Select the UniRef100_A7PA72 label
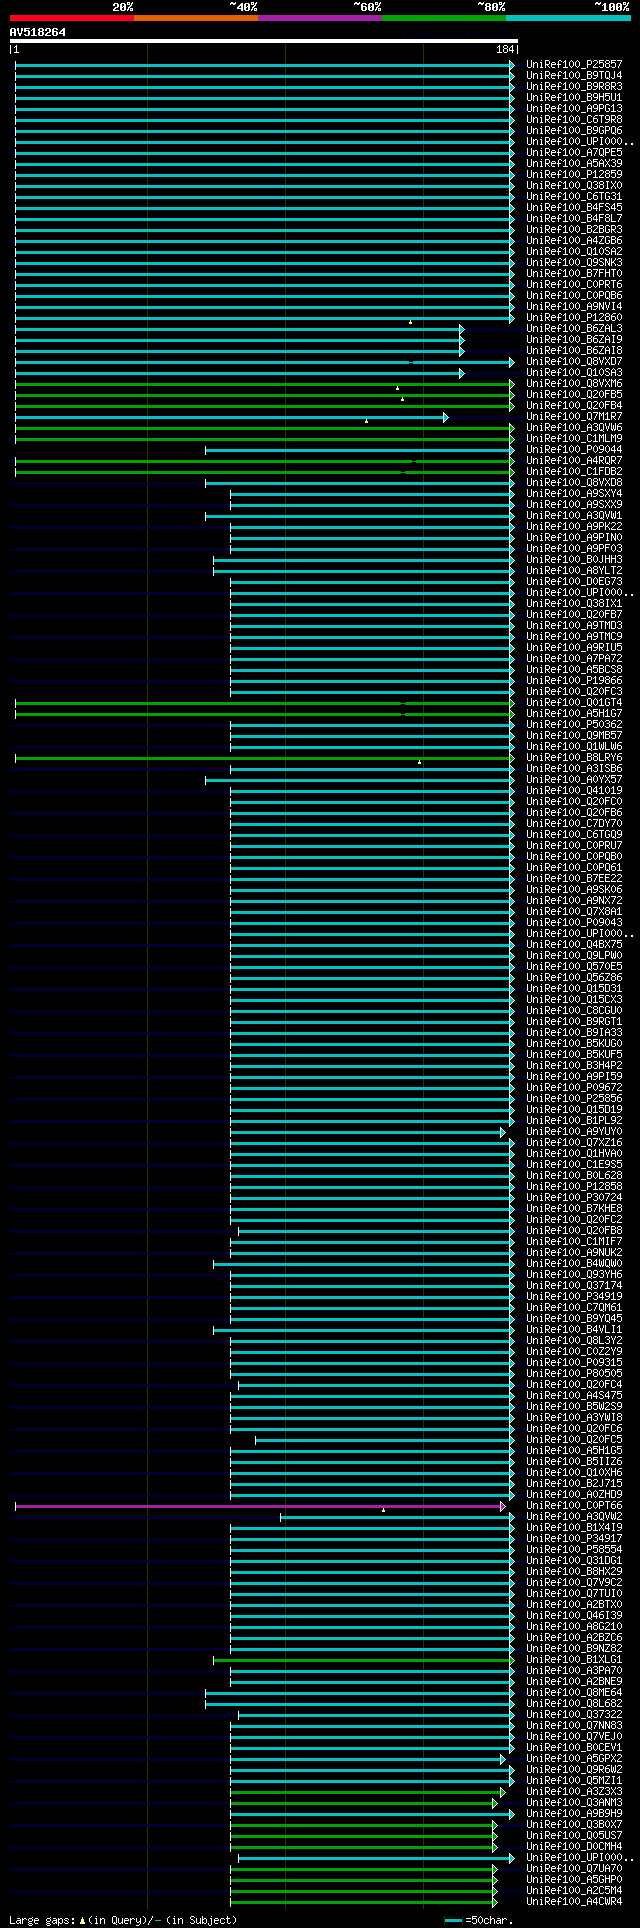The height and width of the screenshot is (1928, 640). coord(574,659)
